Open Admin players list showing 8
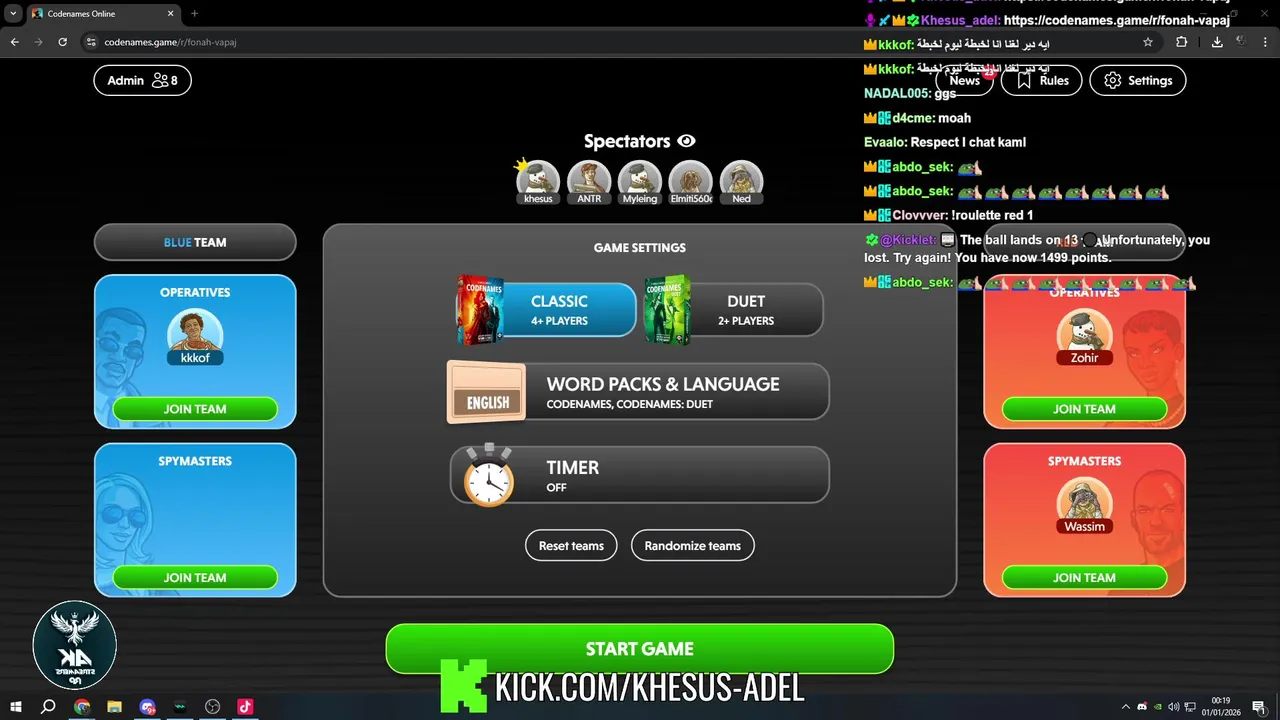Screen dimensions: 1280x720 (x=142, y=80)
